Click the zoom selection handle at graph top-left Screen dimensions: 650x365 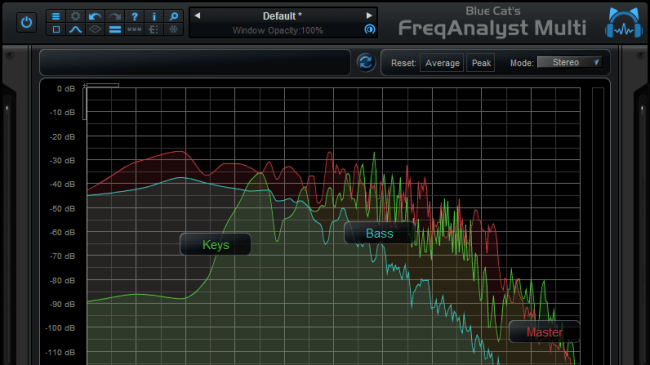(x=85, y=86)
